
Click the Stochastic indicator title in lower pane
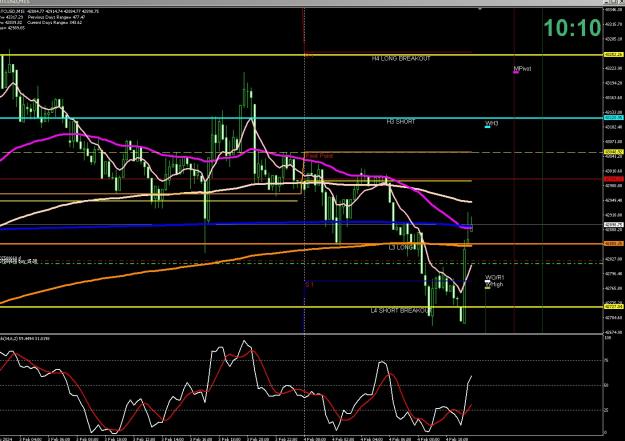coord(25,339)
